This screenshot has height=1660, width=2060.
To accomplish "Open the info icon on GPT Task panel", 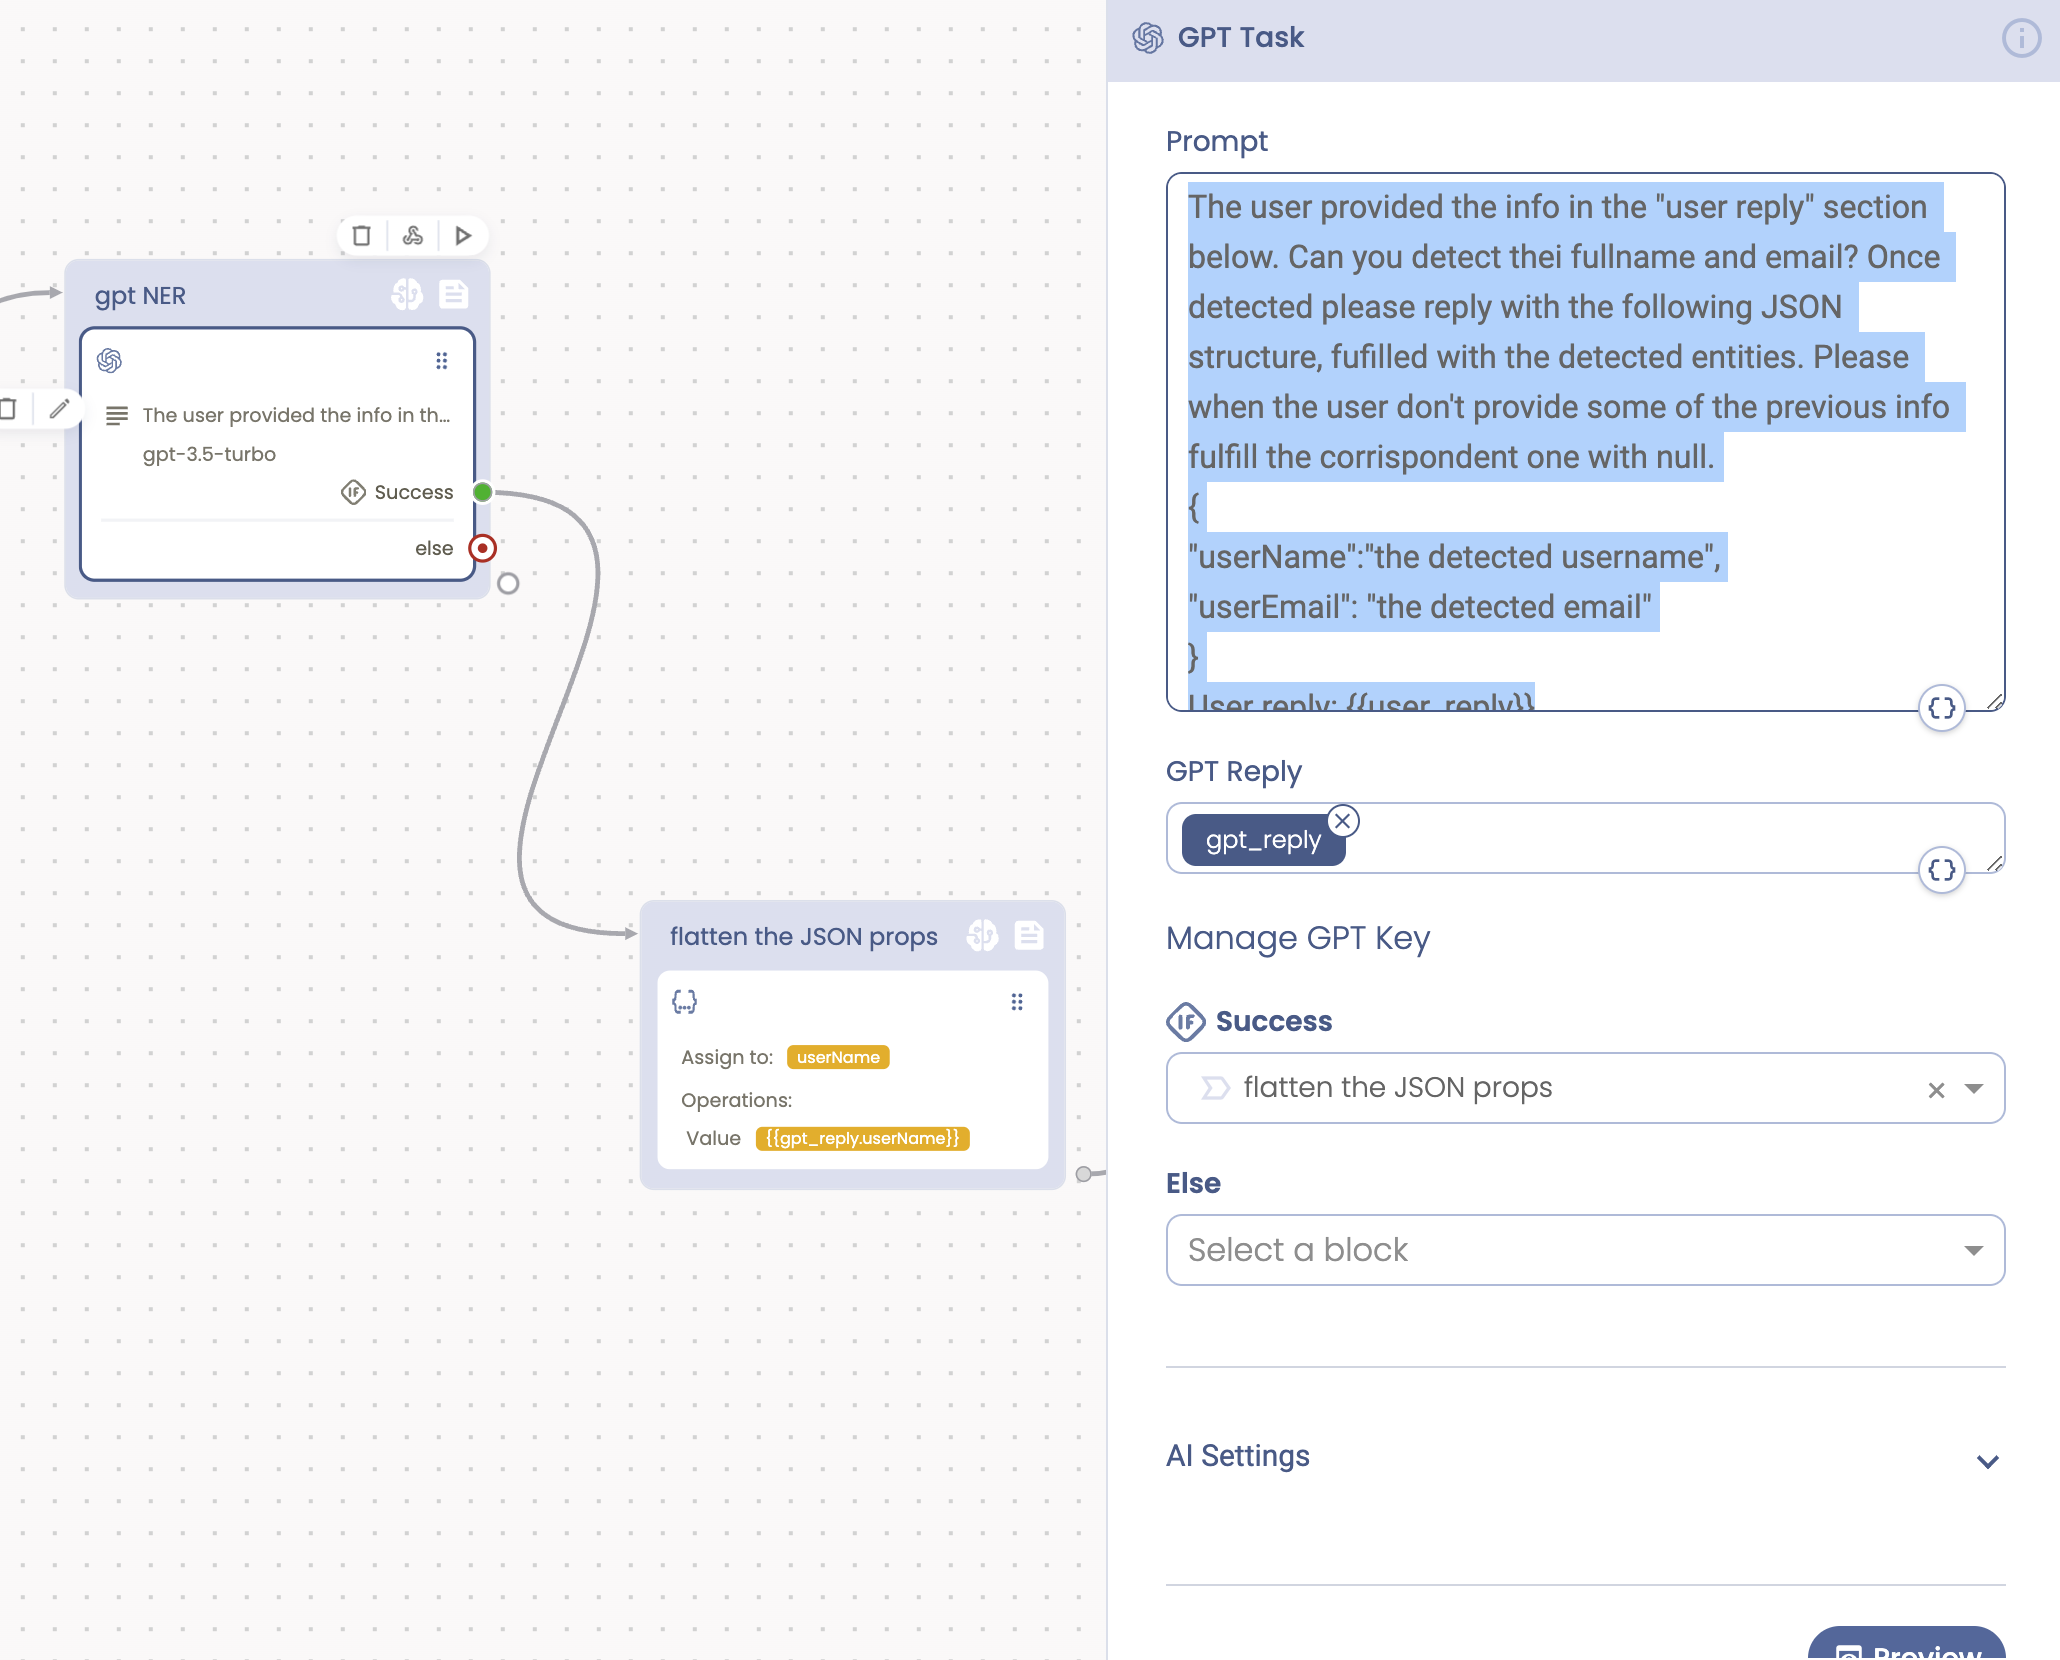I will pyautogui.click(x=2021, y=39).
